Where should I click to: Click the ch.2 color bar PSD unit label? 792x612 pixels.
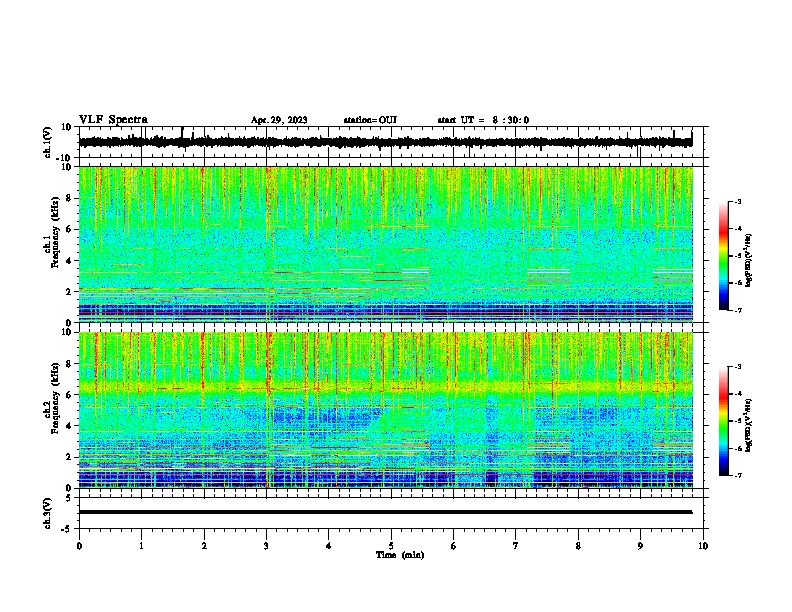[x=748, y=425]
